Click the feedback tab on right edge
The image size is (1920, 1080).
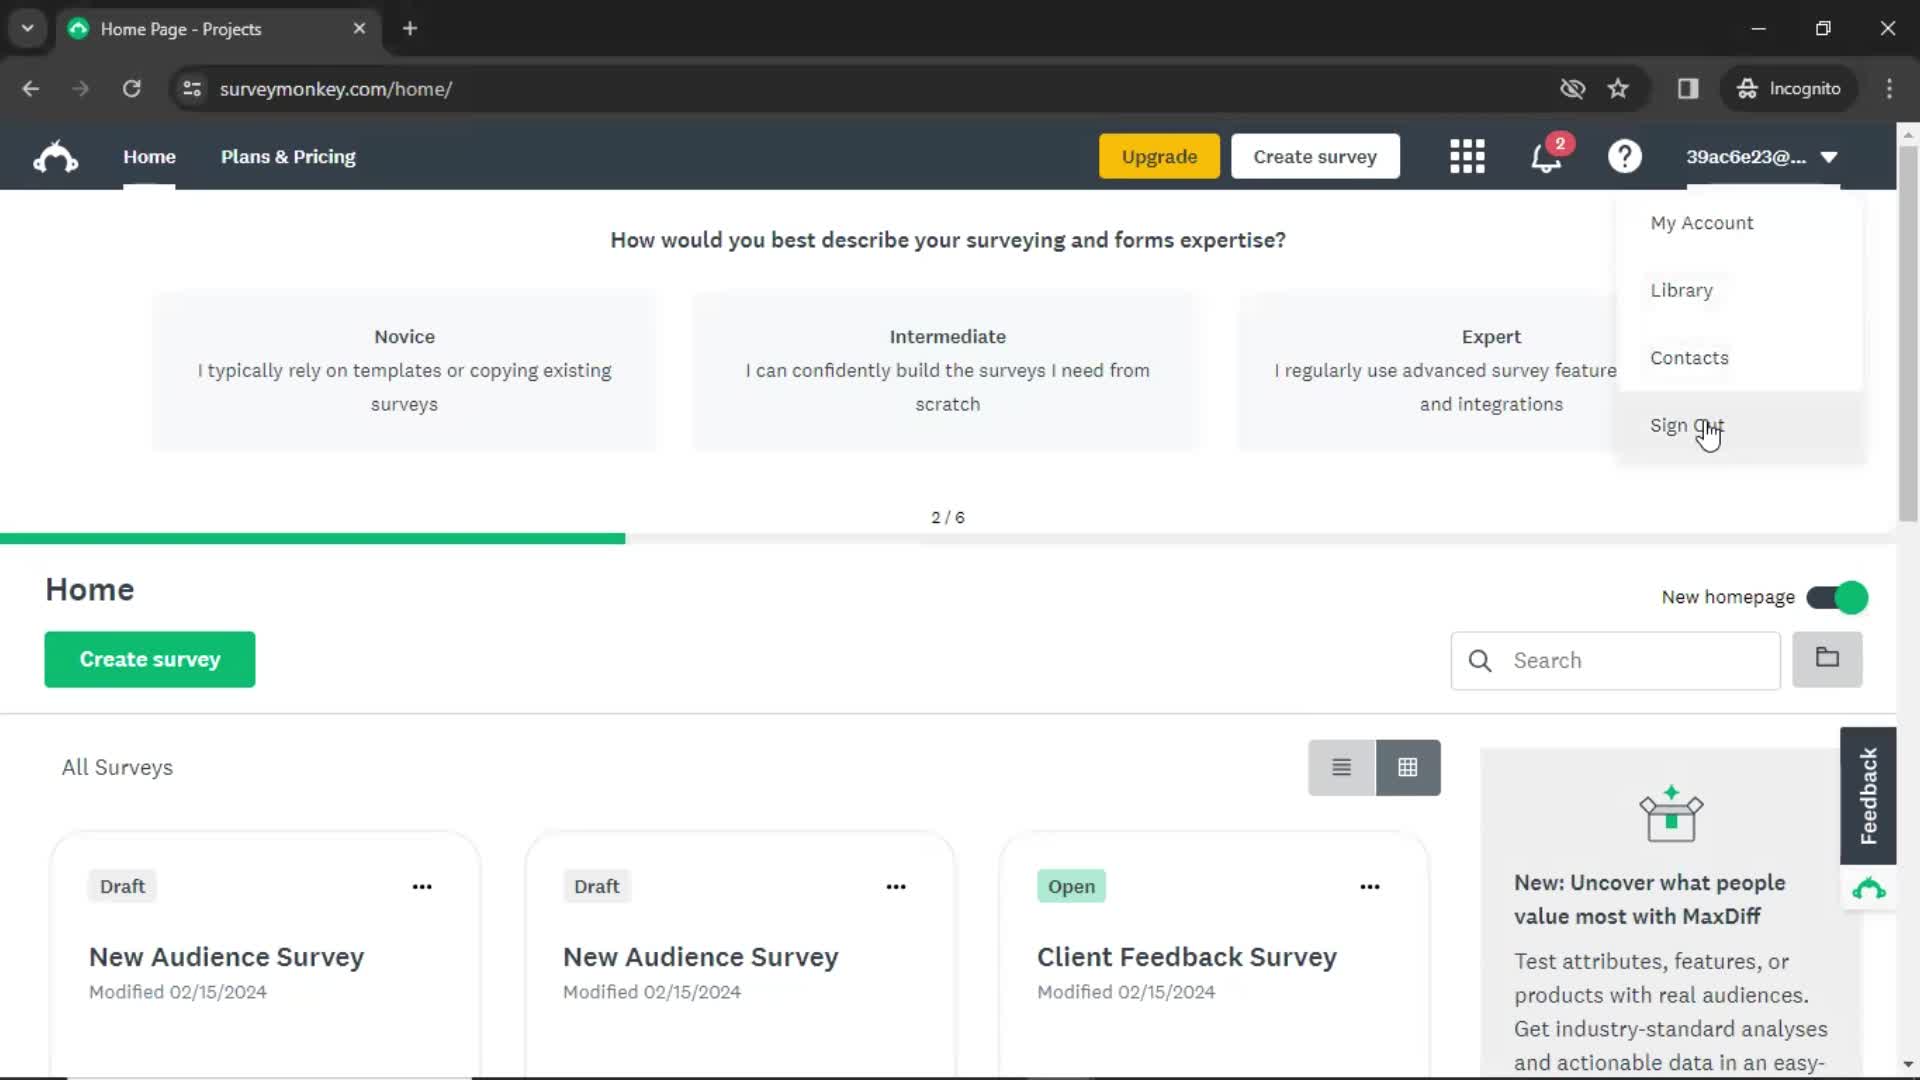point(1871,791)
